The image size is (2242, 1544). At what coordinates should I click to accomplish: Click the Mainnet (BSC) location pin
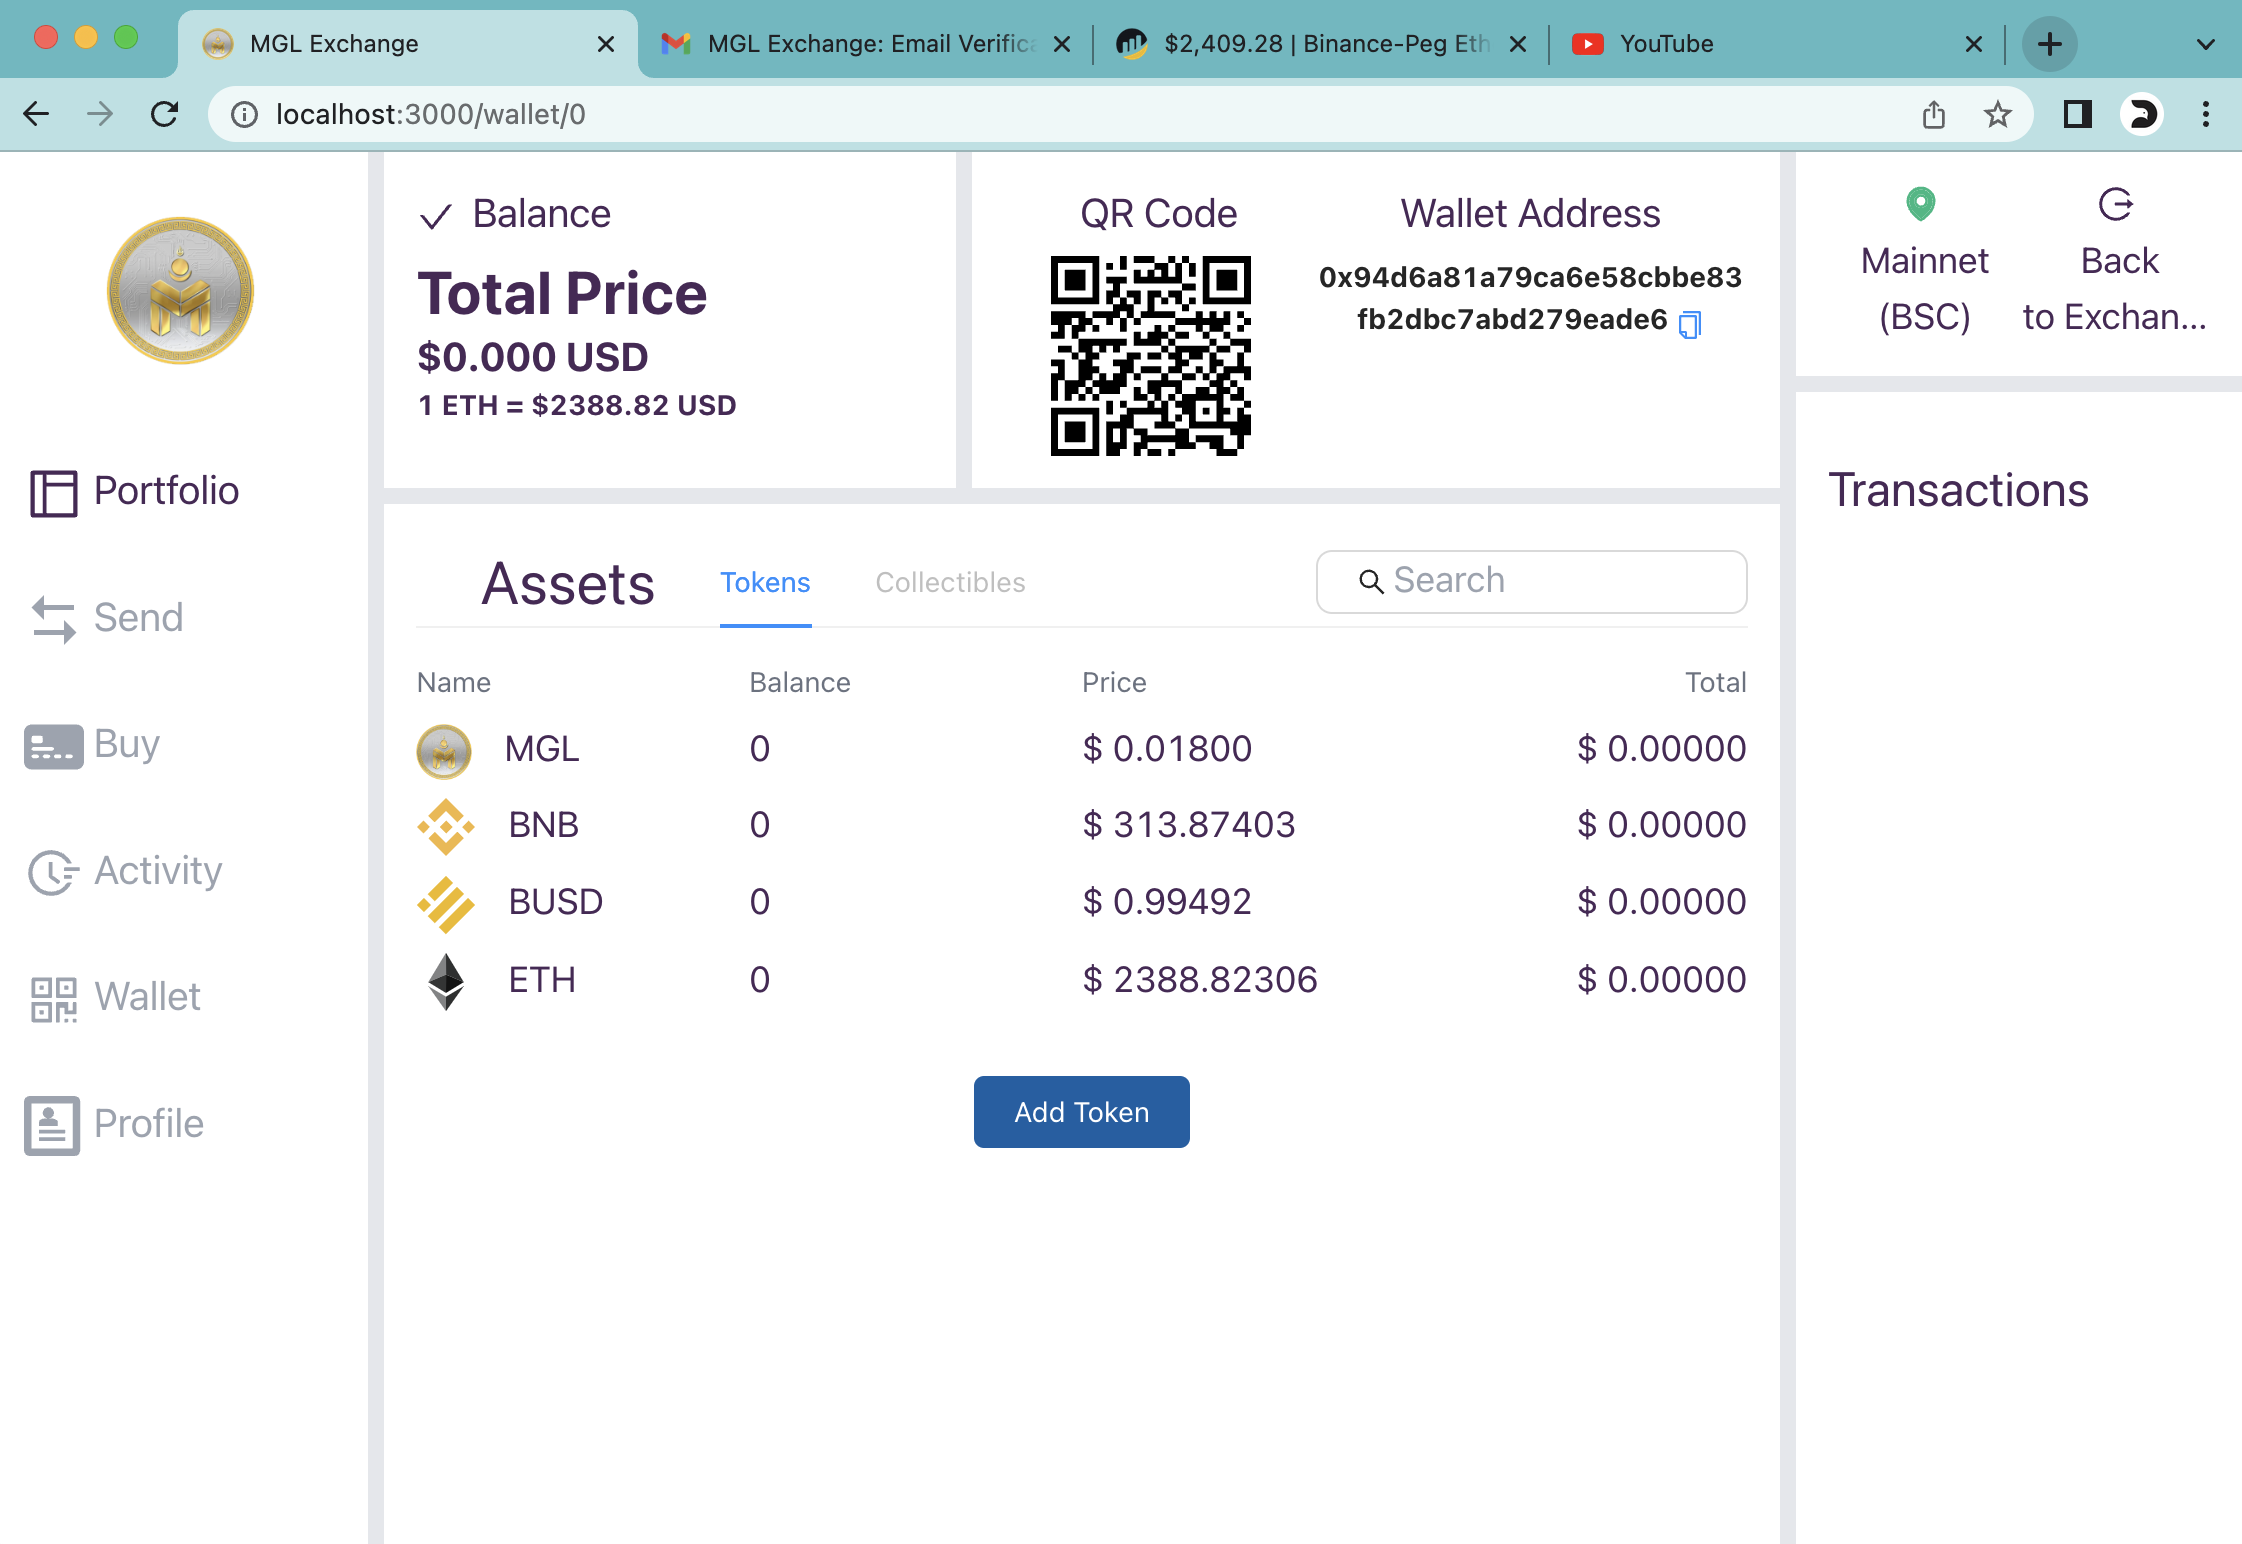tap(1920, 204)
